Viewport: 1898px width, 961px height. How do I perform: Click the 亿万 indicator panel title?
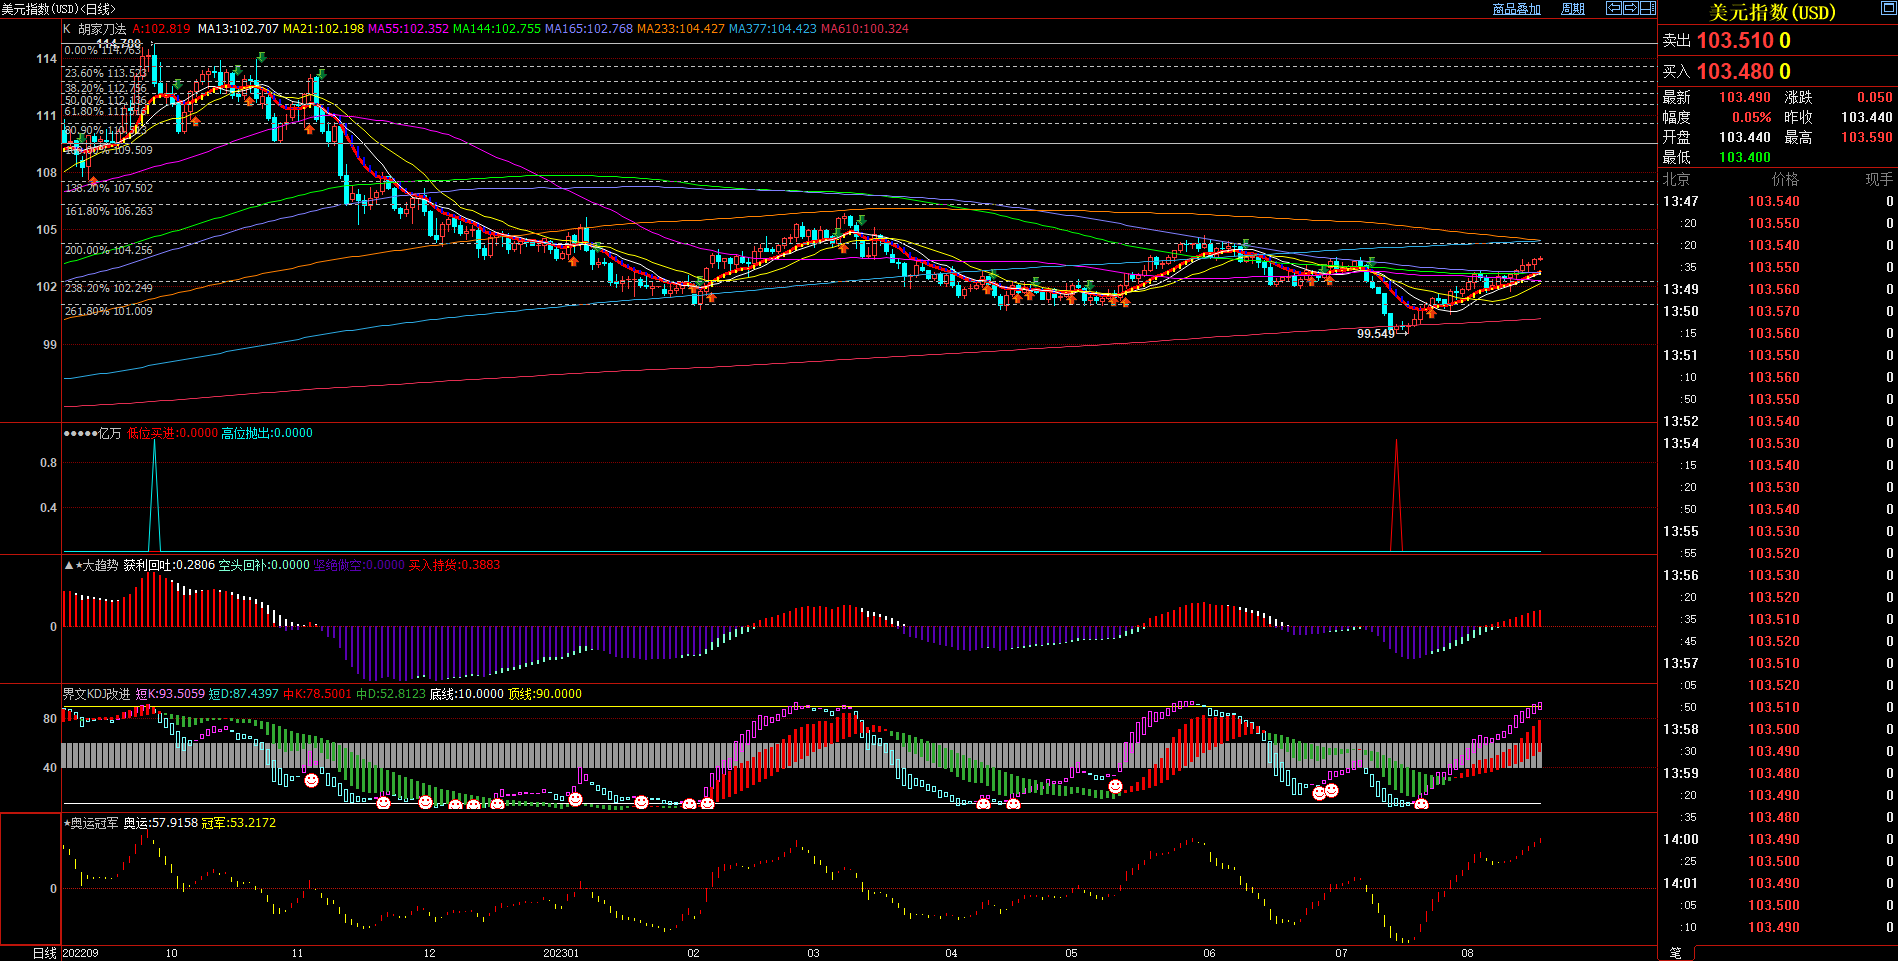[109, 433]
